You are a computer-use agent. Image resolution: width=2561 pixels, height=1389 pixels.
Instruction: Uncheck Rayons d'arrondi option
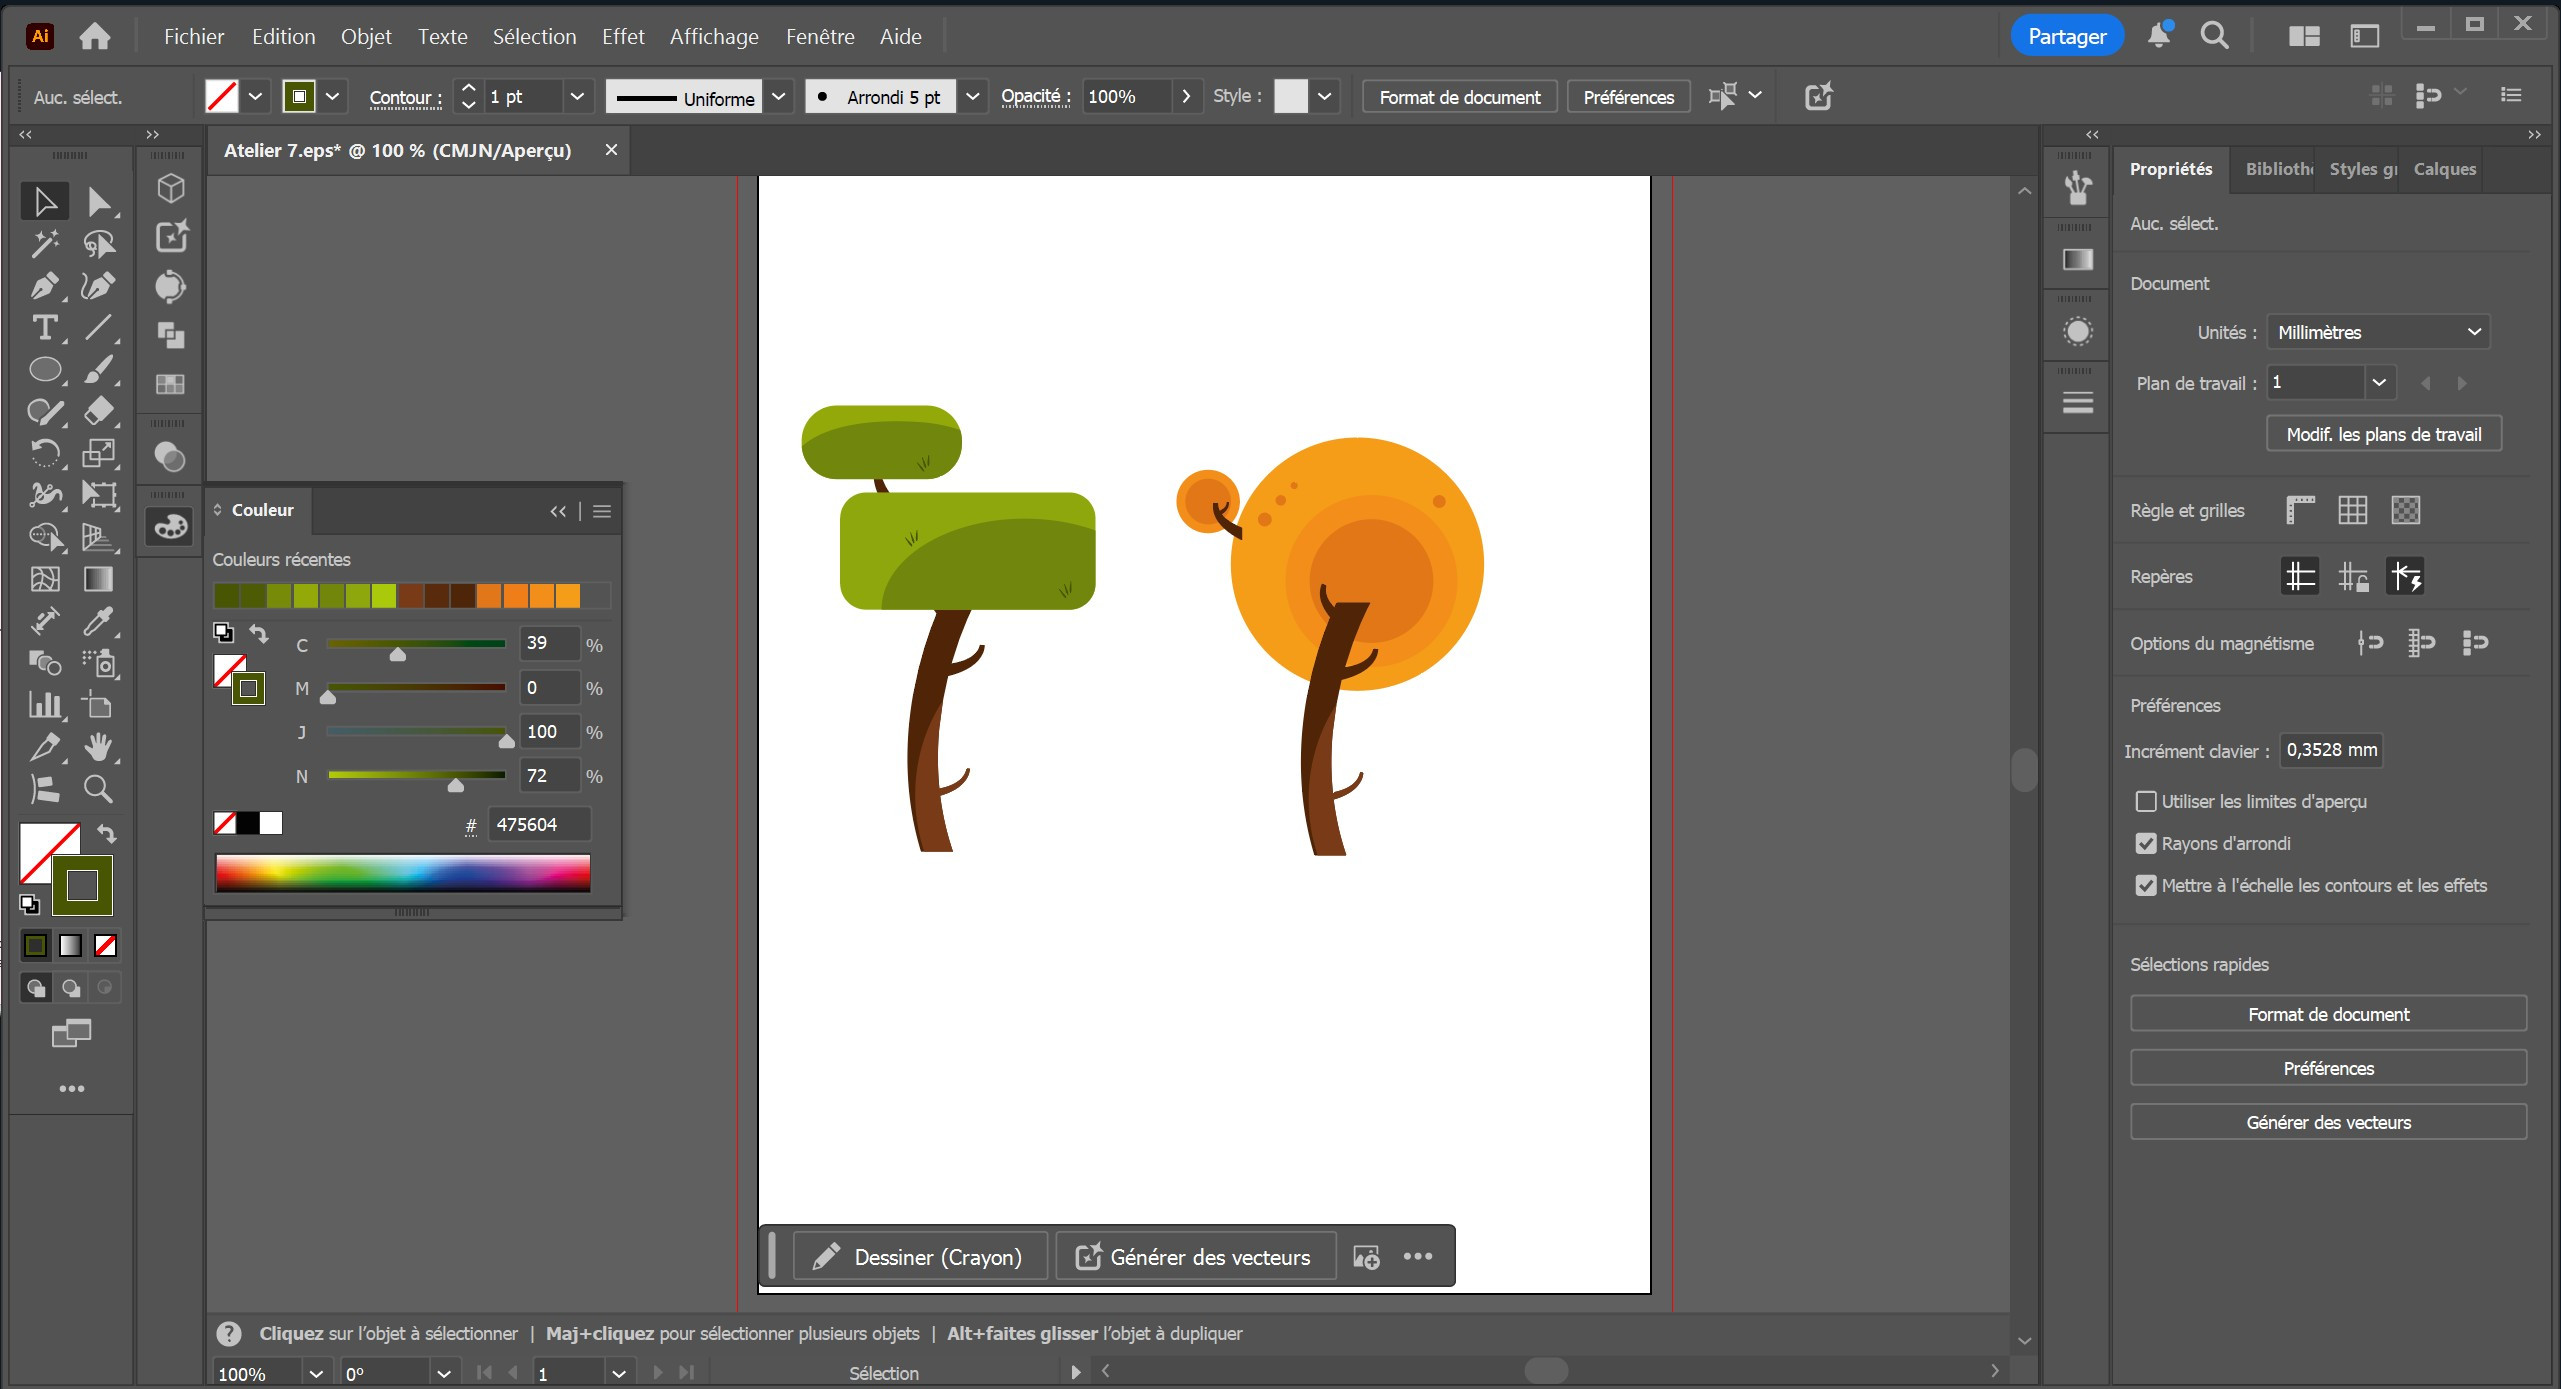coord(2145,843)
